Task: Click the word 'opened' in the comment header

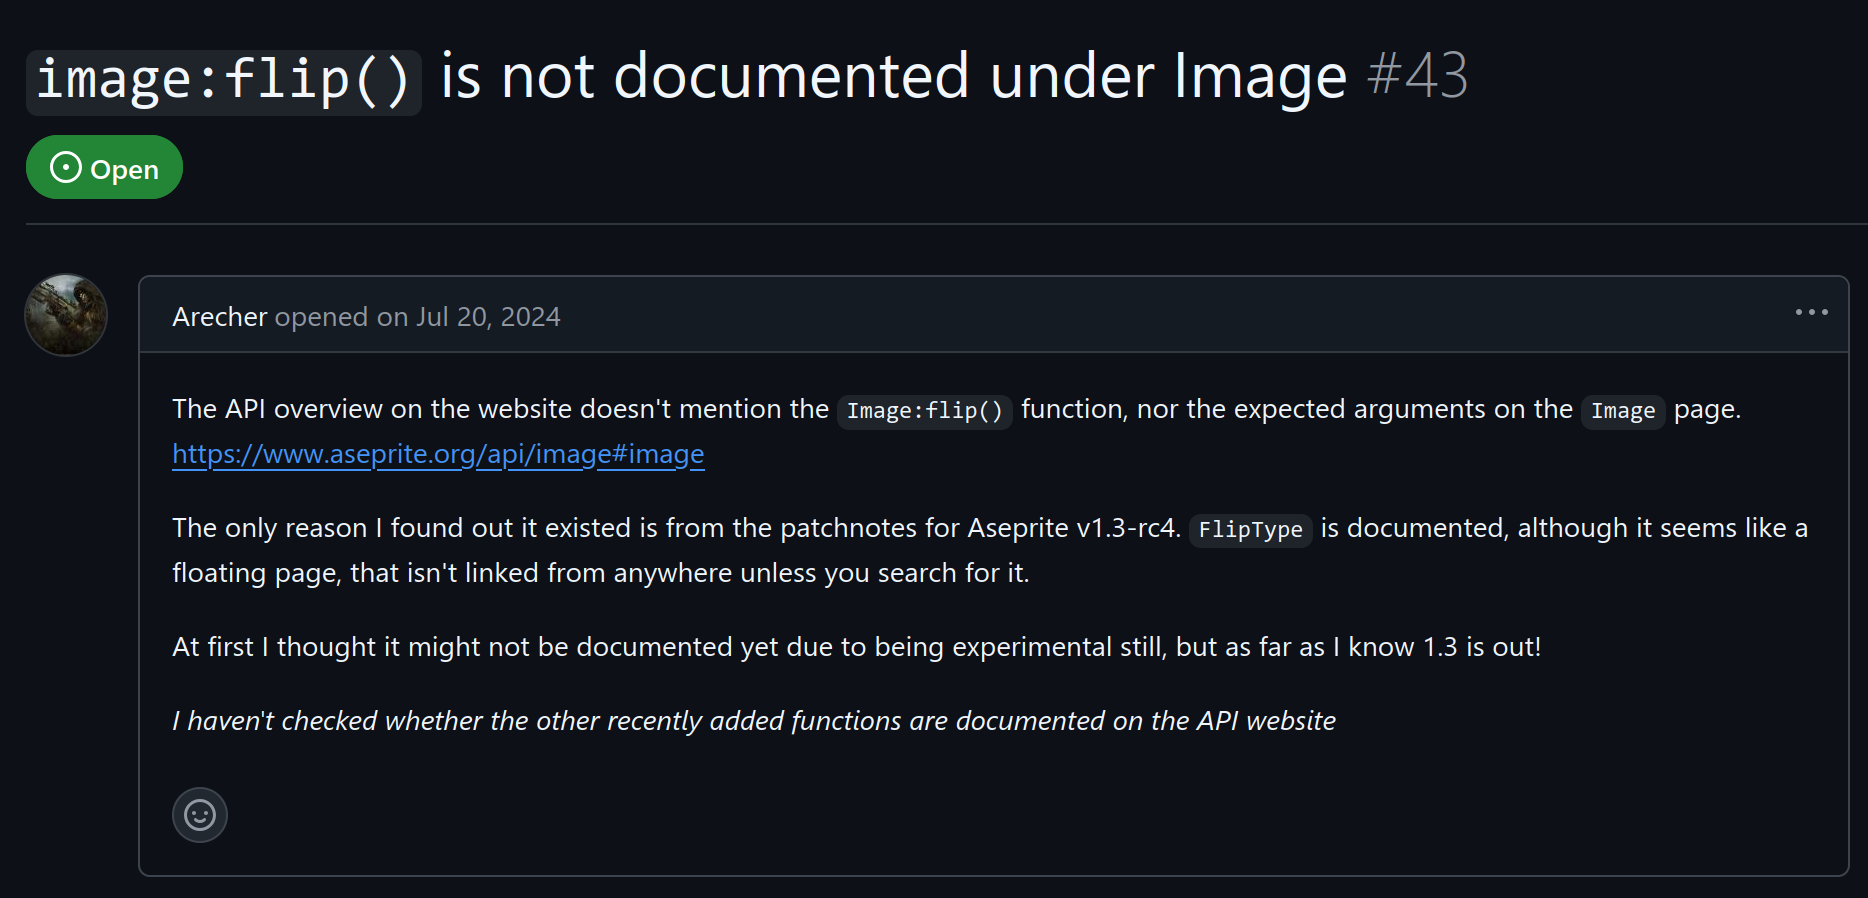Action: tap(321, 317)
